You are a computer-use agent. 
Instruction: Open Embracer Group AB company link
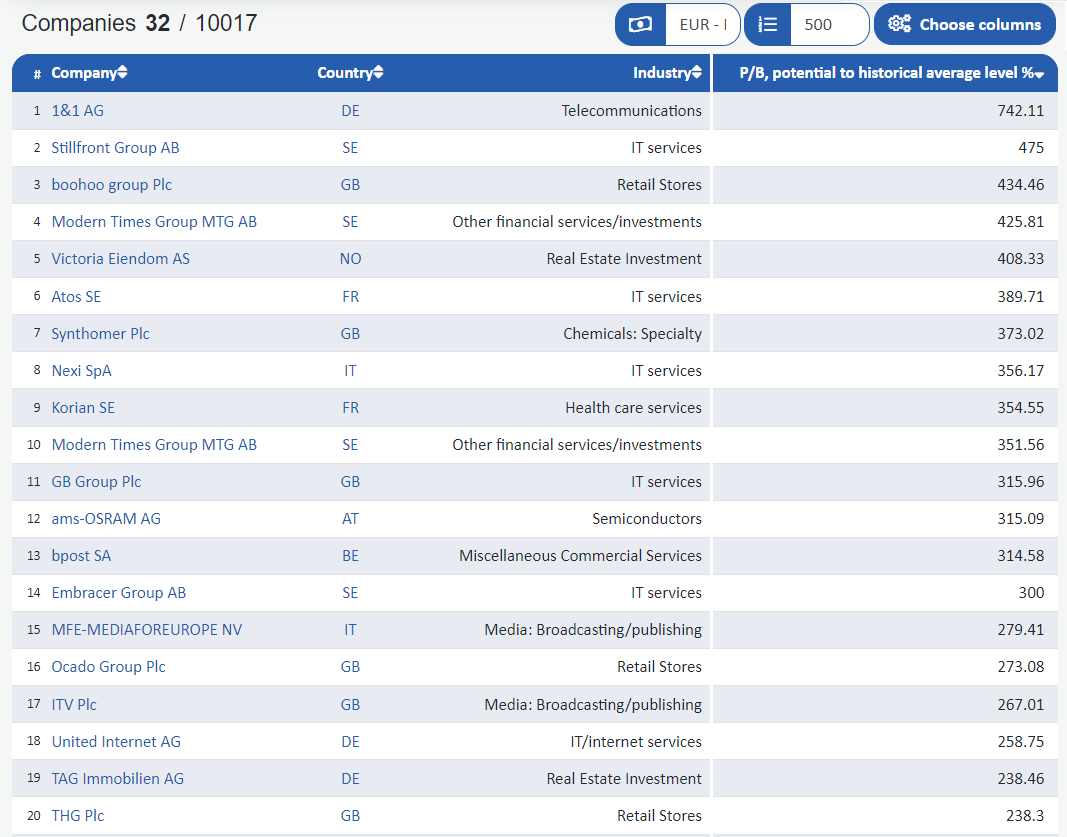[x=118, y=593]
